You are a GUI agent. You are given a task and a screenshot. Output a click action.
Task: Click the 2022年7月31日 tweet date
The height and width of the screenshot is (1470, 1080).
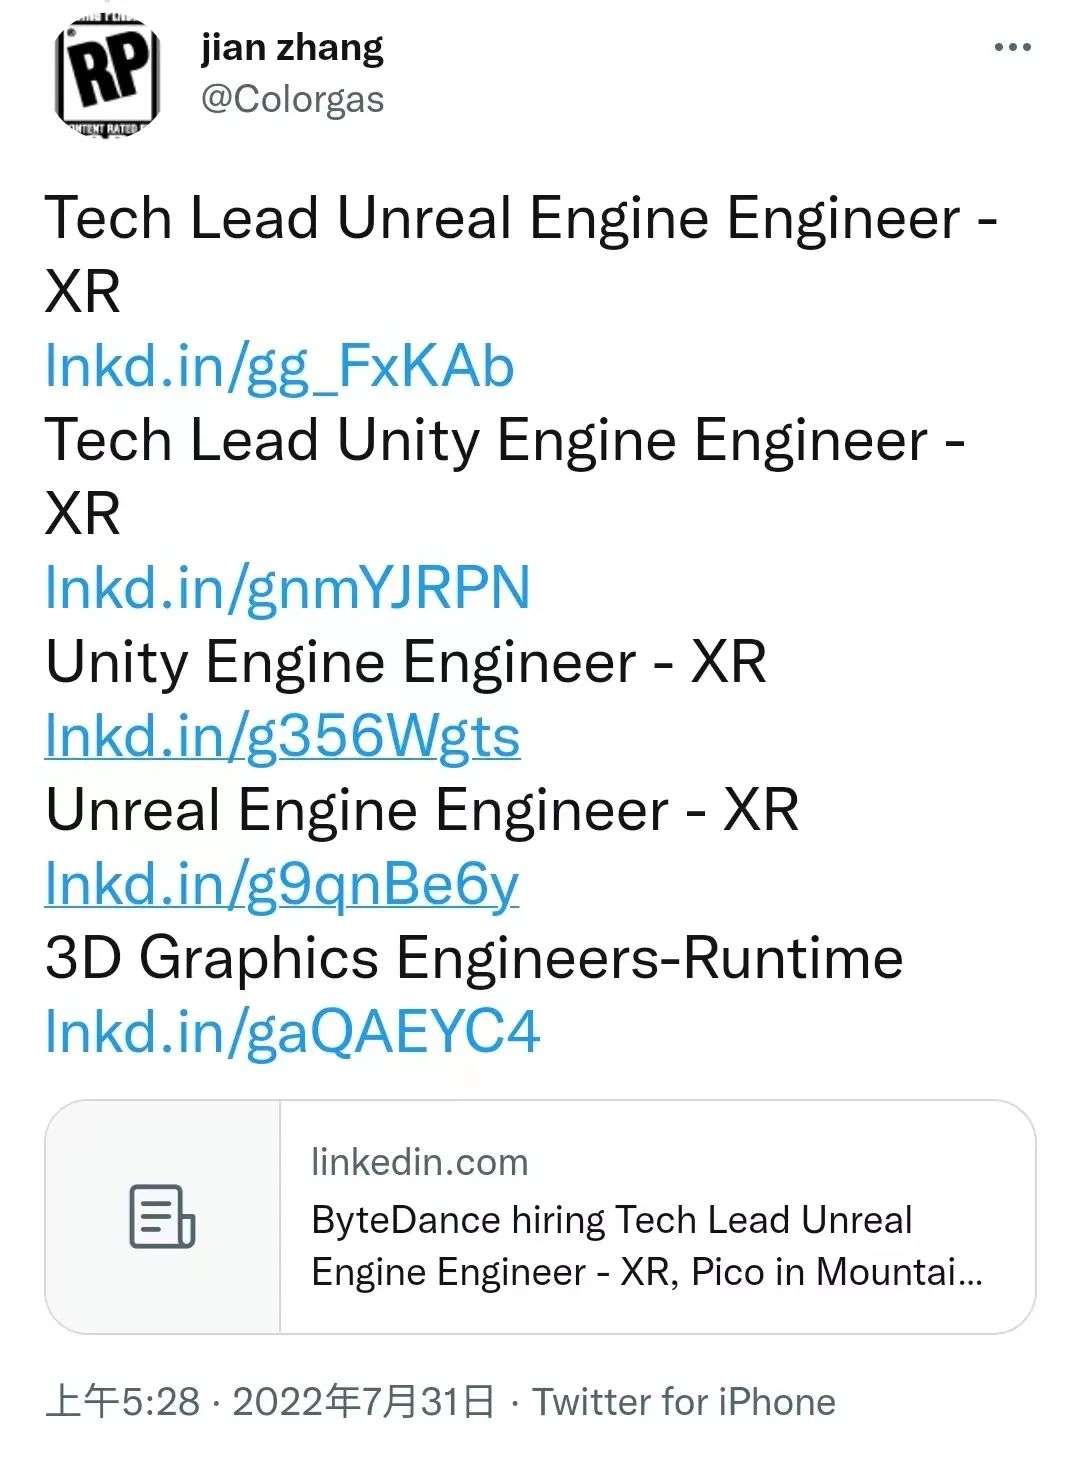click(363, 1402)
